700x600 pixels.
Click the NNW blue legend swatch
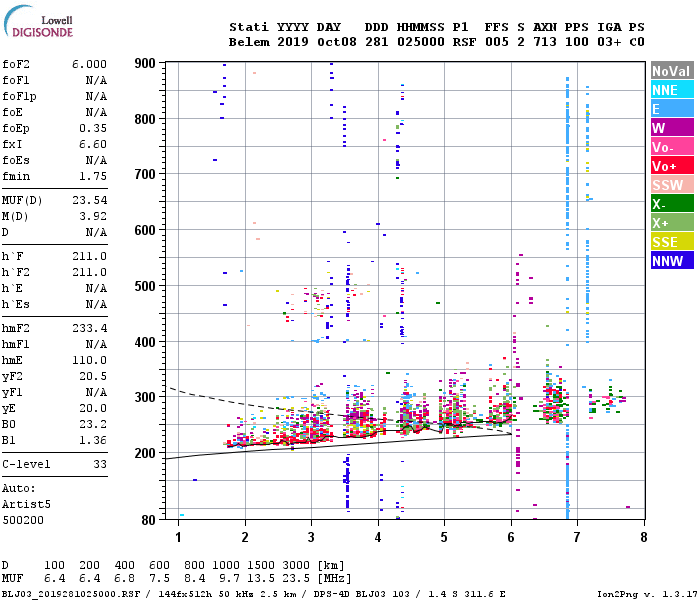tap(672, 261)
